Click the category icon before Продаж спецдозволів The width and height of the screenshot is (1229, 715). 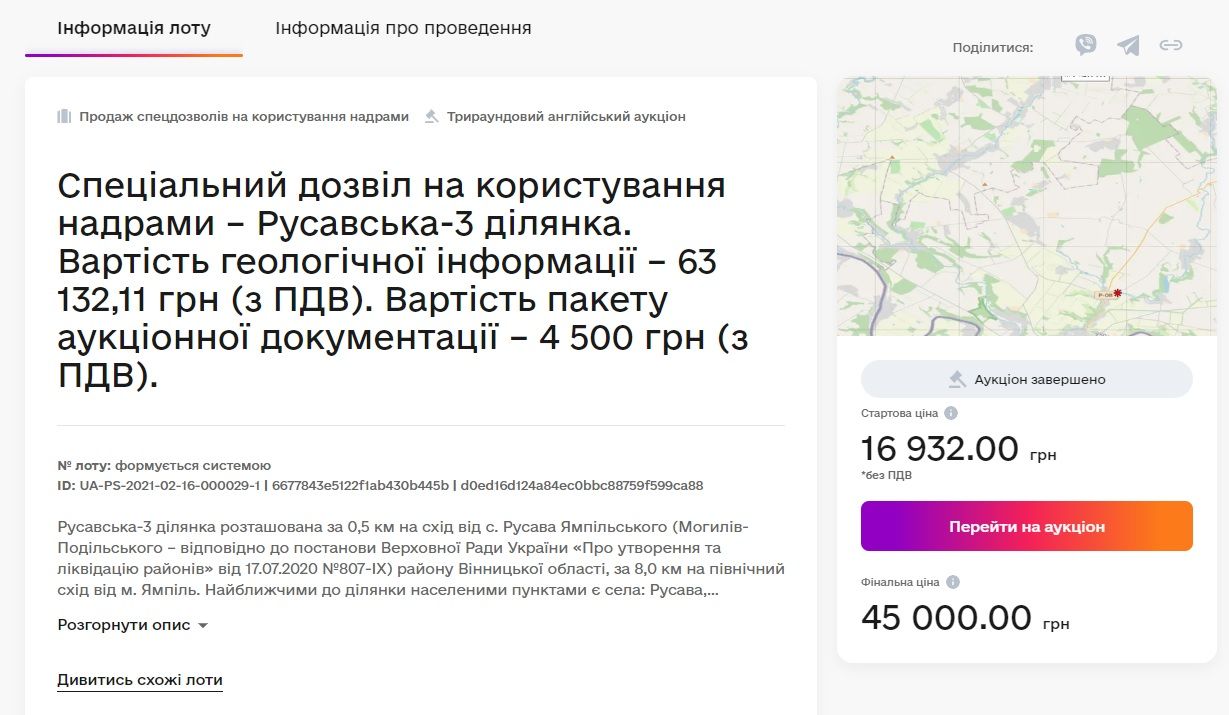[x=65, y=116]
